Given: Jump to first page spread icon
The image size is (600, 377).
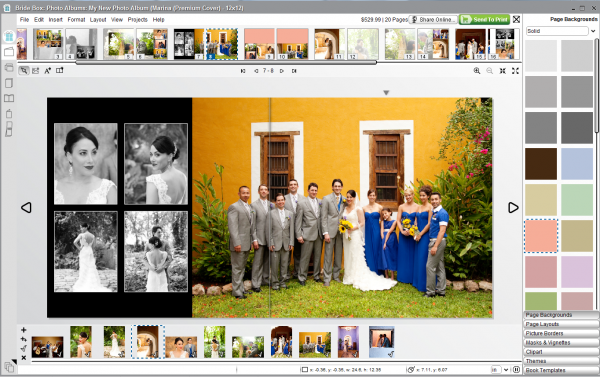Looking at the screenshot, I should pyautogui.click(x=243, y=71).
